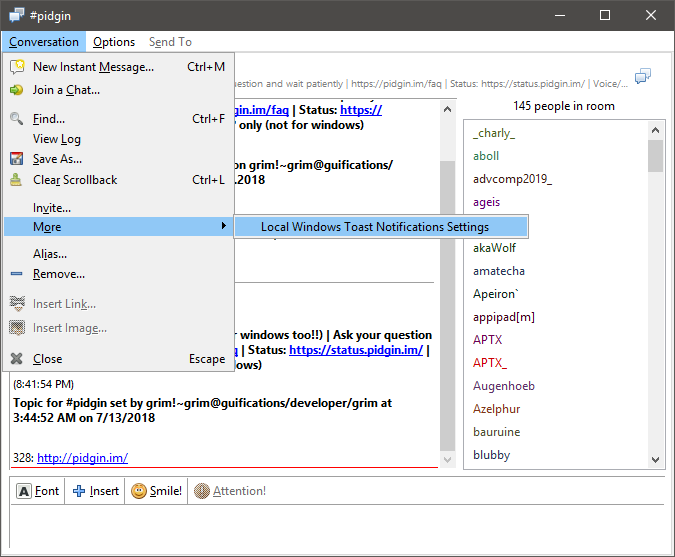Follow the https:// status link at top
675x557 pixels.
point(361,110)
